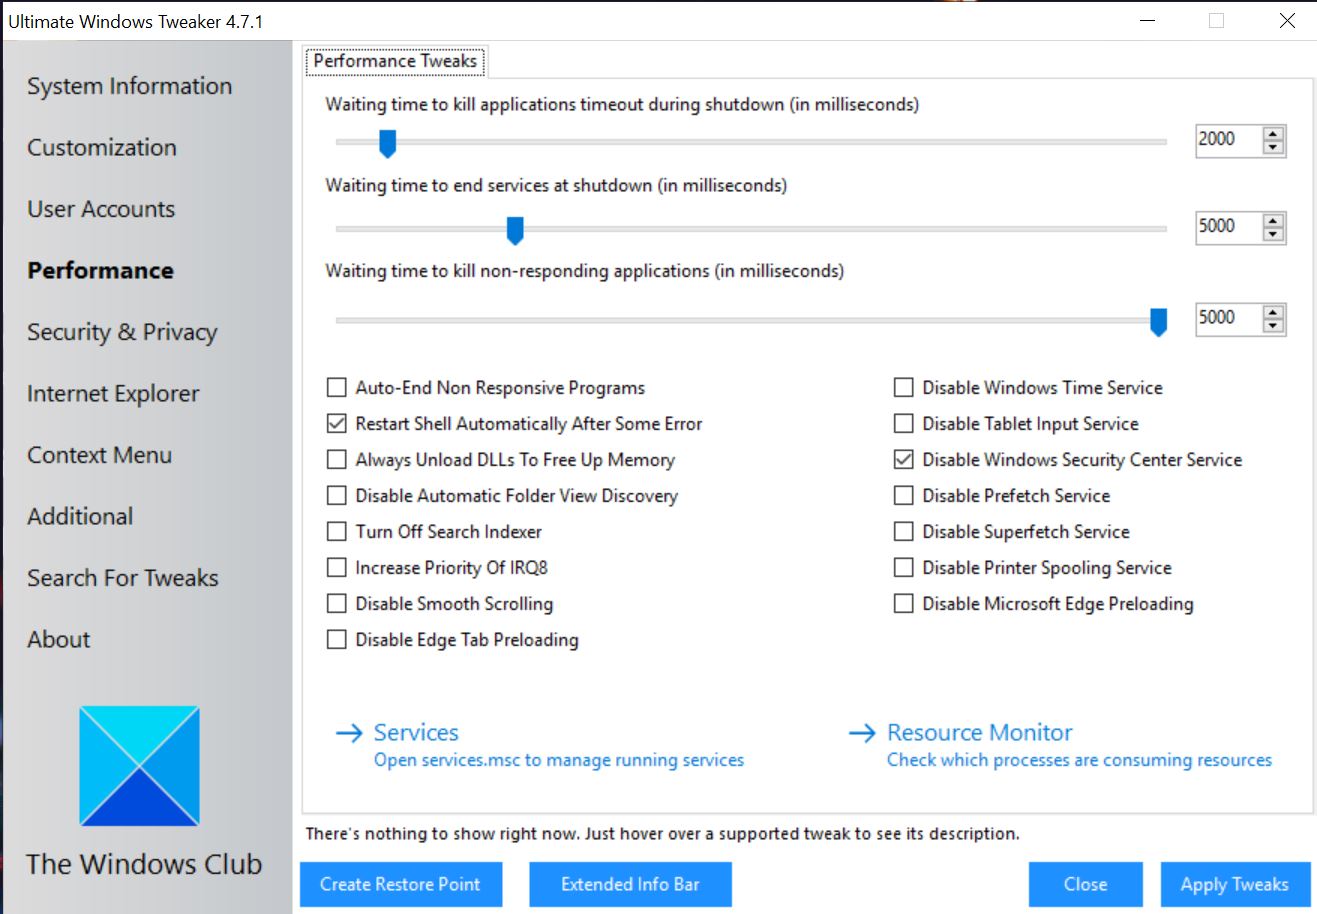Image resolution: width=1317 pixels, height=914 pixels.
Task: Open Resource Monitor link
Action: (x=980, y=733)
